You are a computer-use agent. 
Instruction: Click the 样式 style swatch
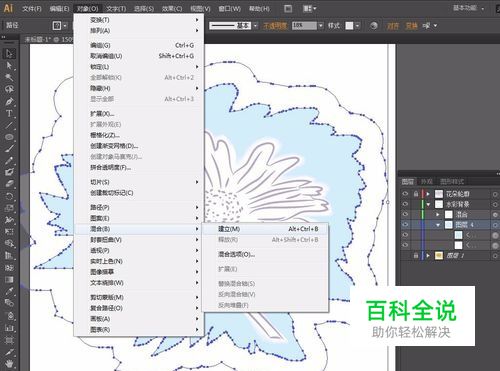tap(349, 26)
